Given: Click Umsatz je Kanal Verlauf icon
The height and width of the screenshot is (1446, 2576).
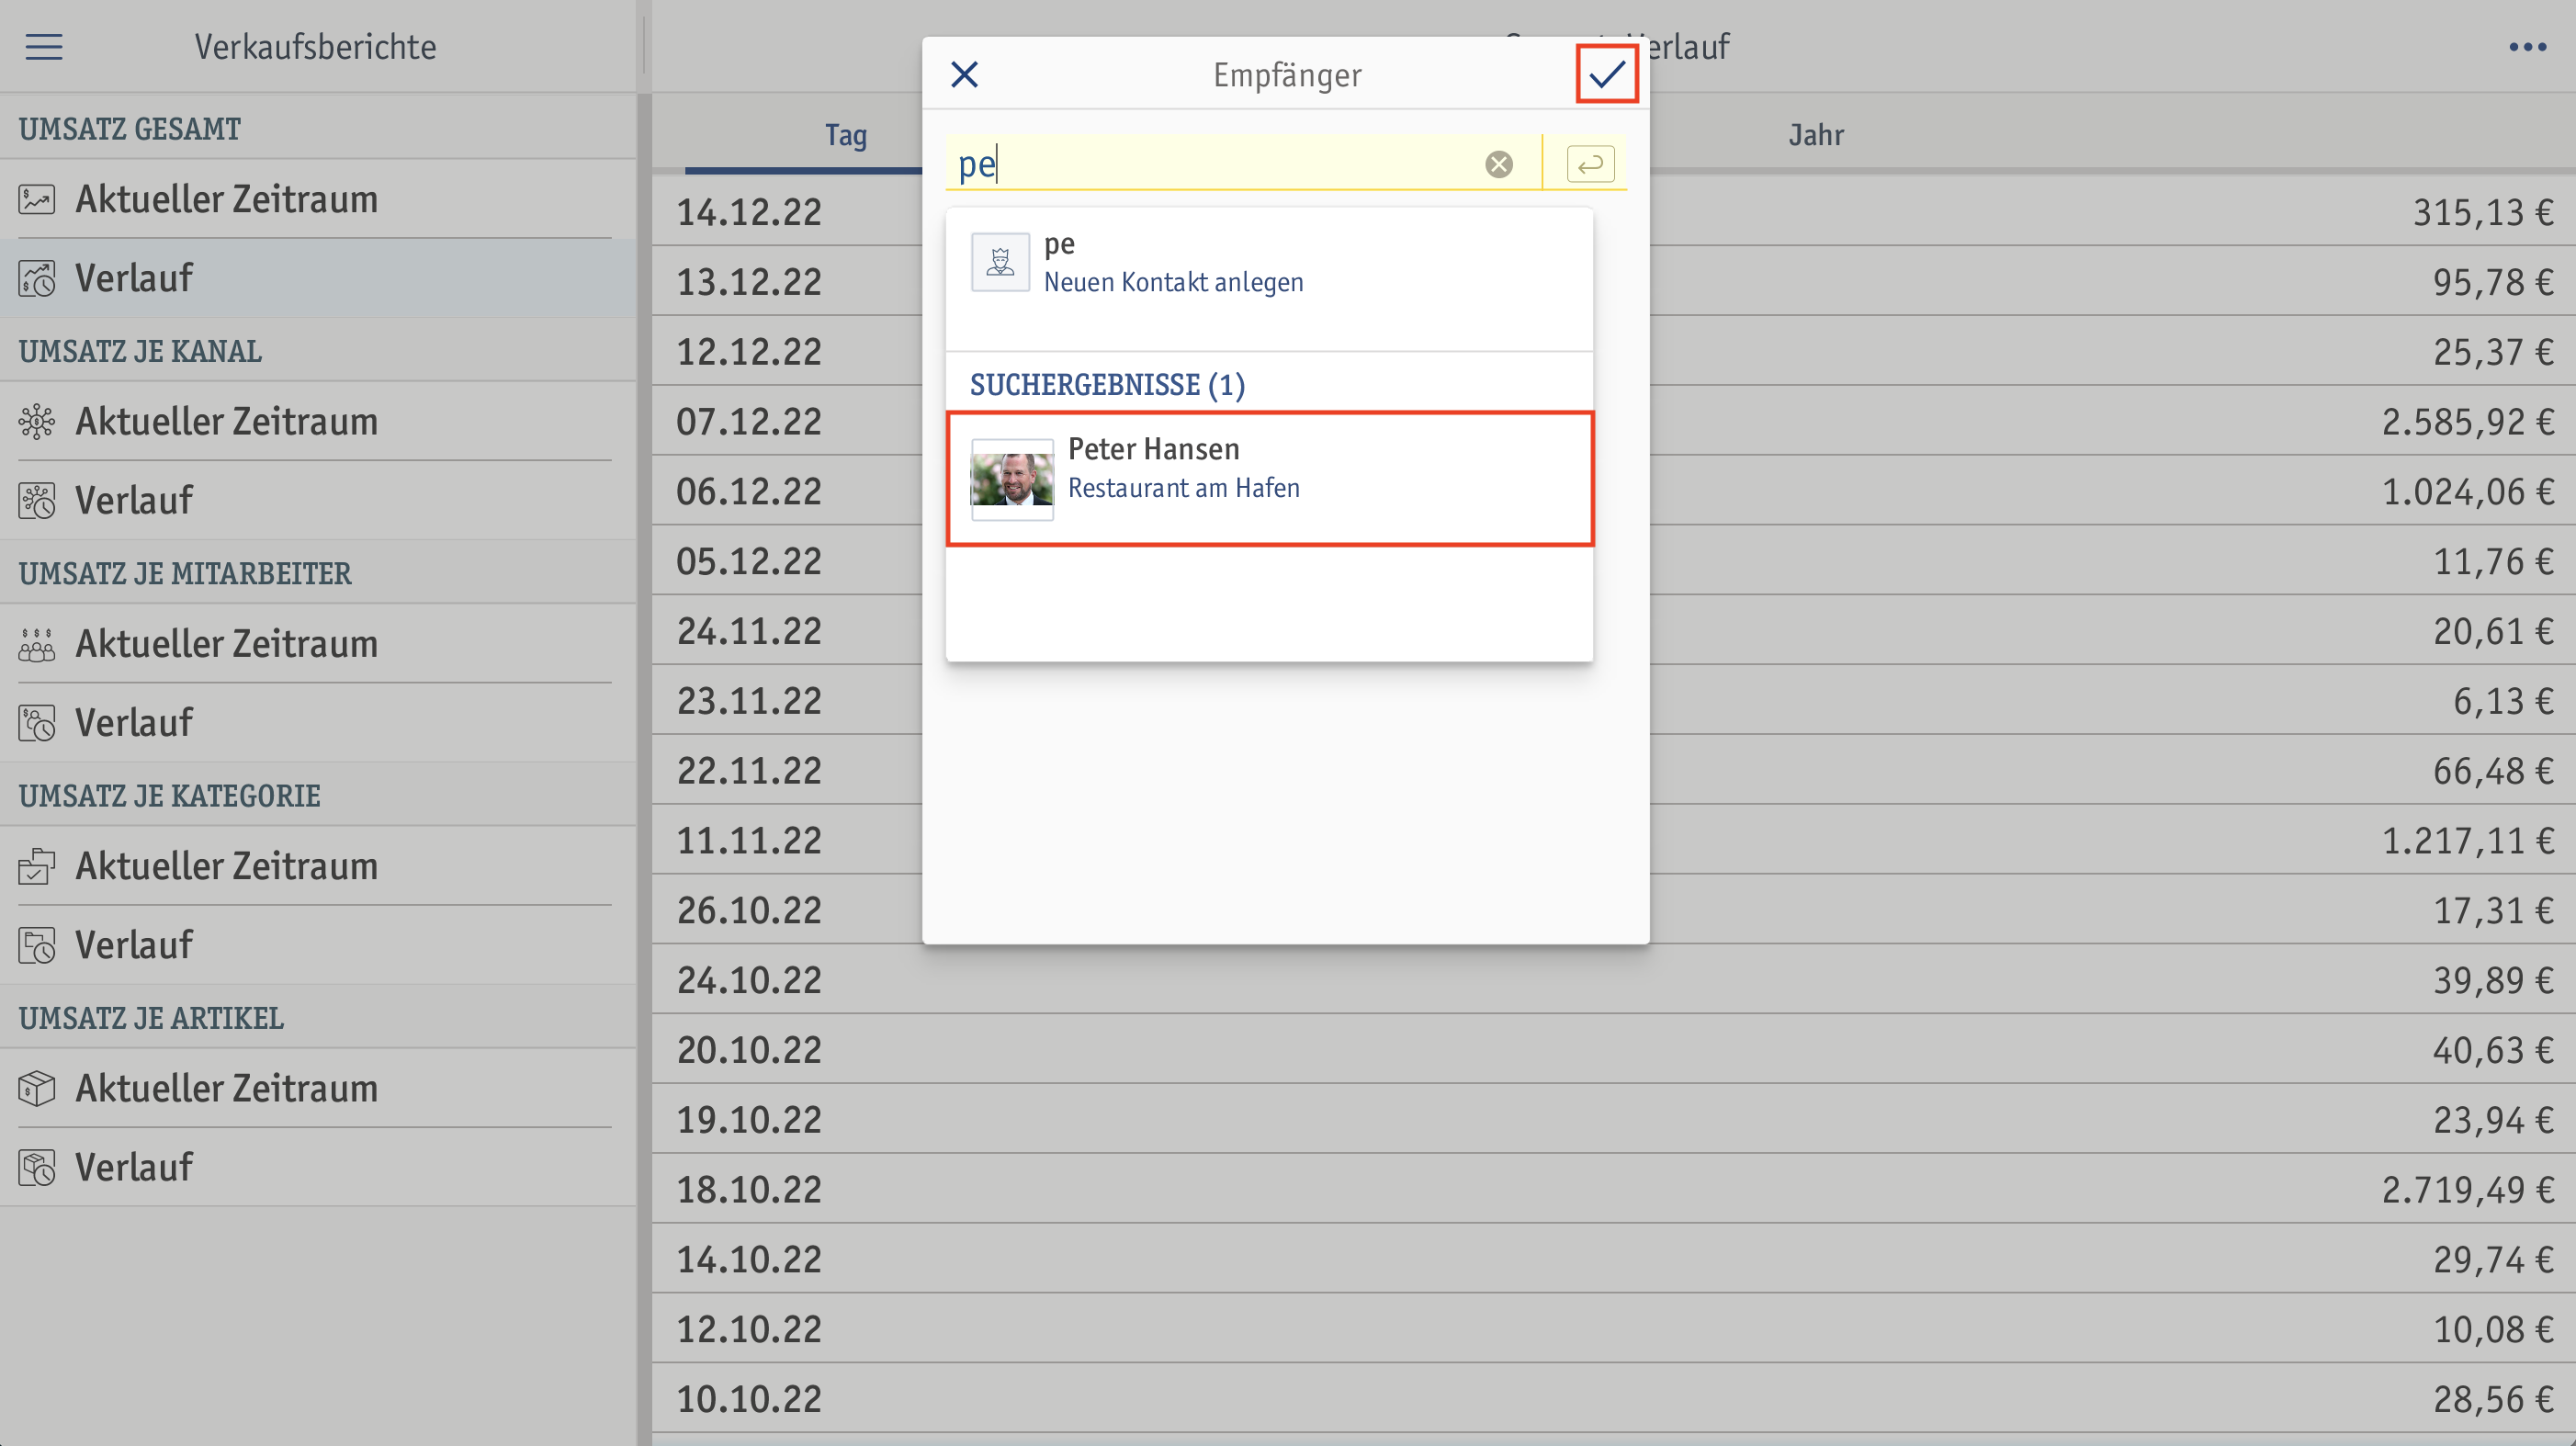Looking at the screenshot, I should click(x=37, y=500).
